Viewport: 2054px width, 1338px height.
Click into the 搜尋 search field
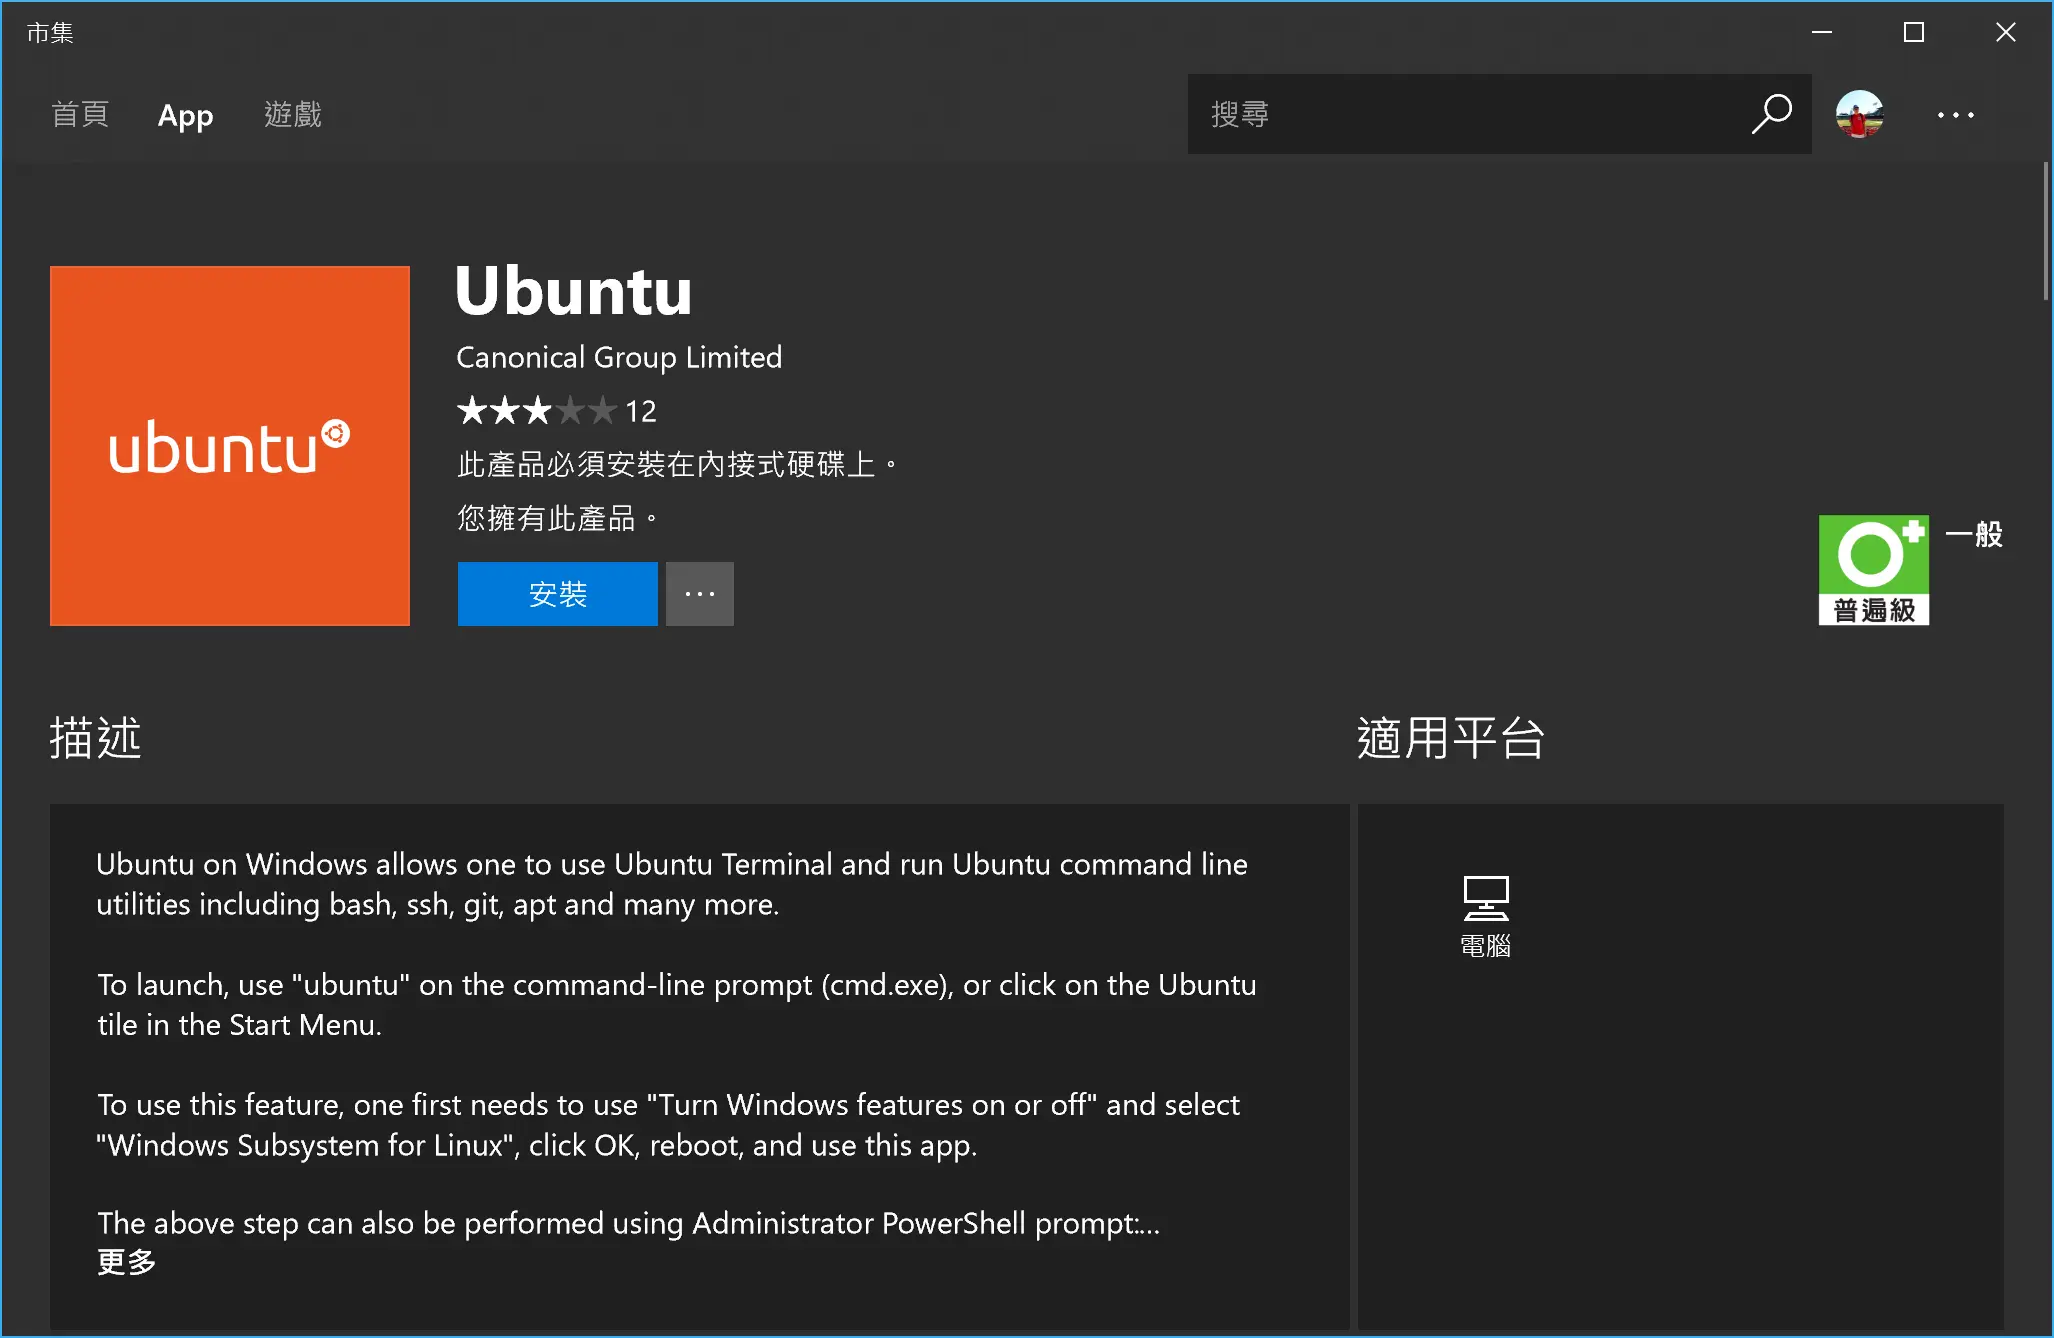click(x=1460, y=114)
